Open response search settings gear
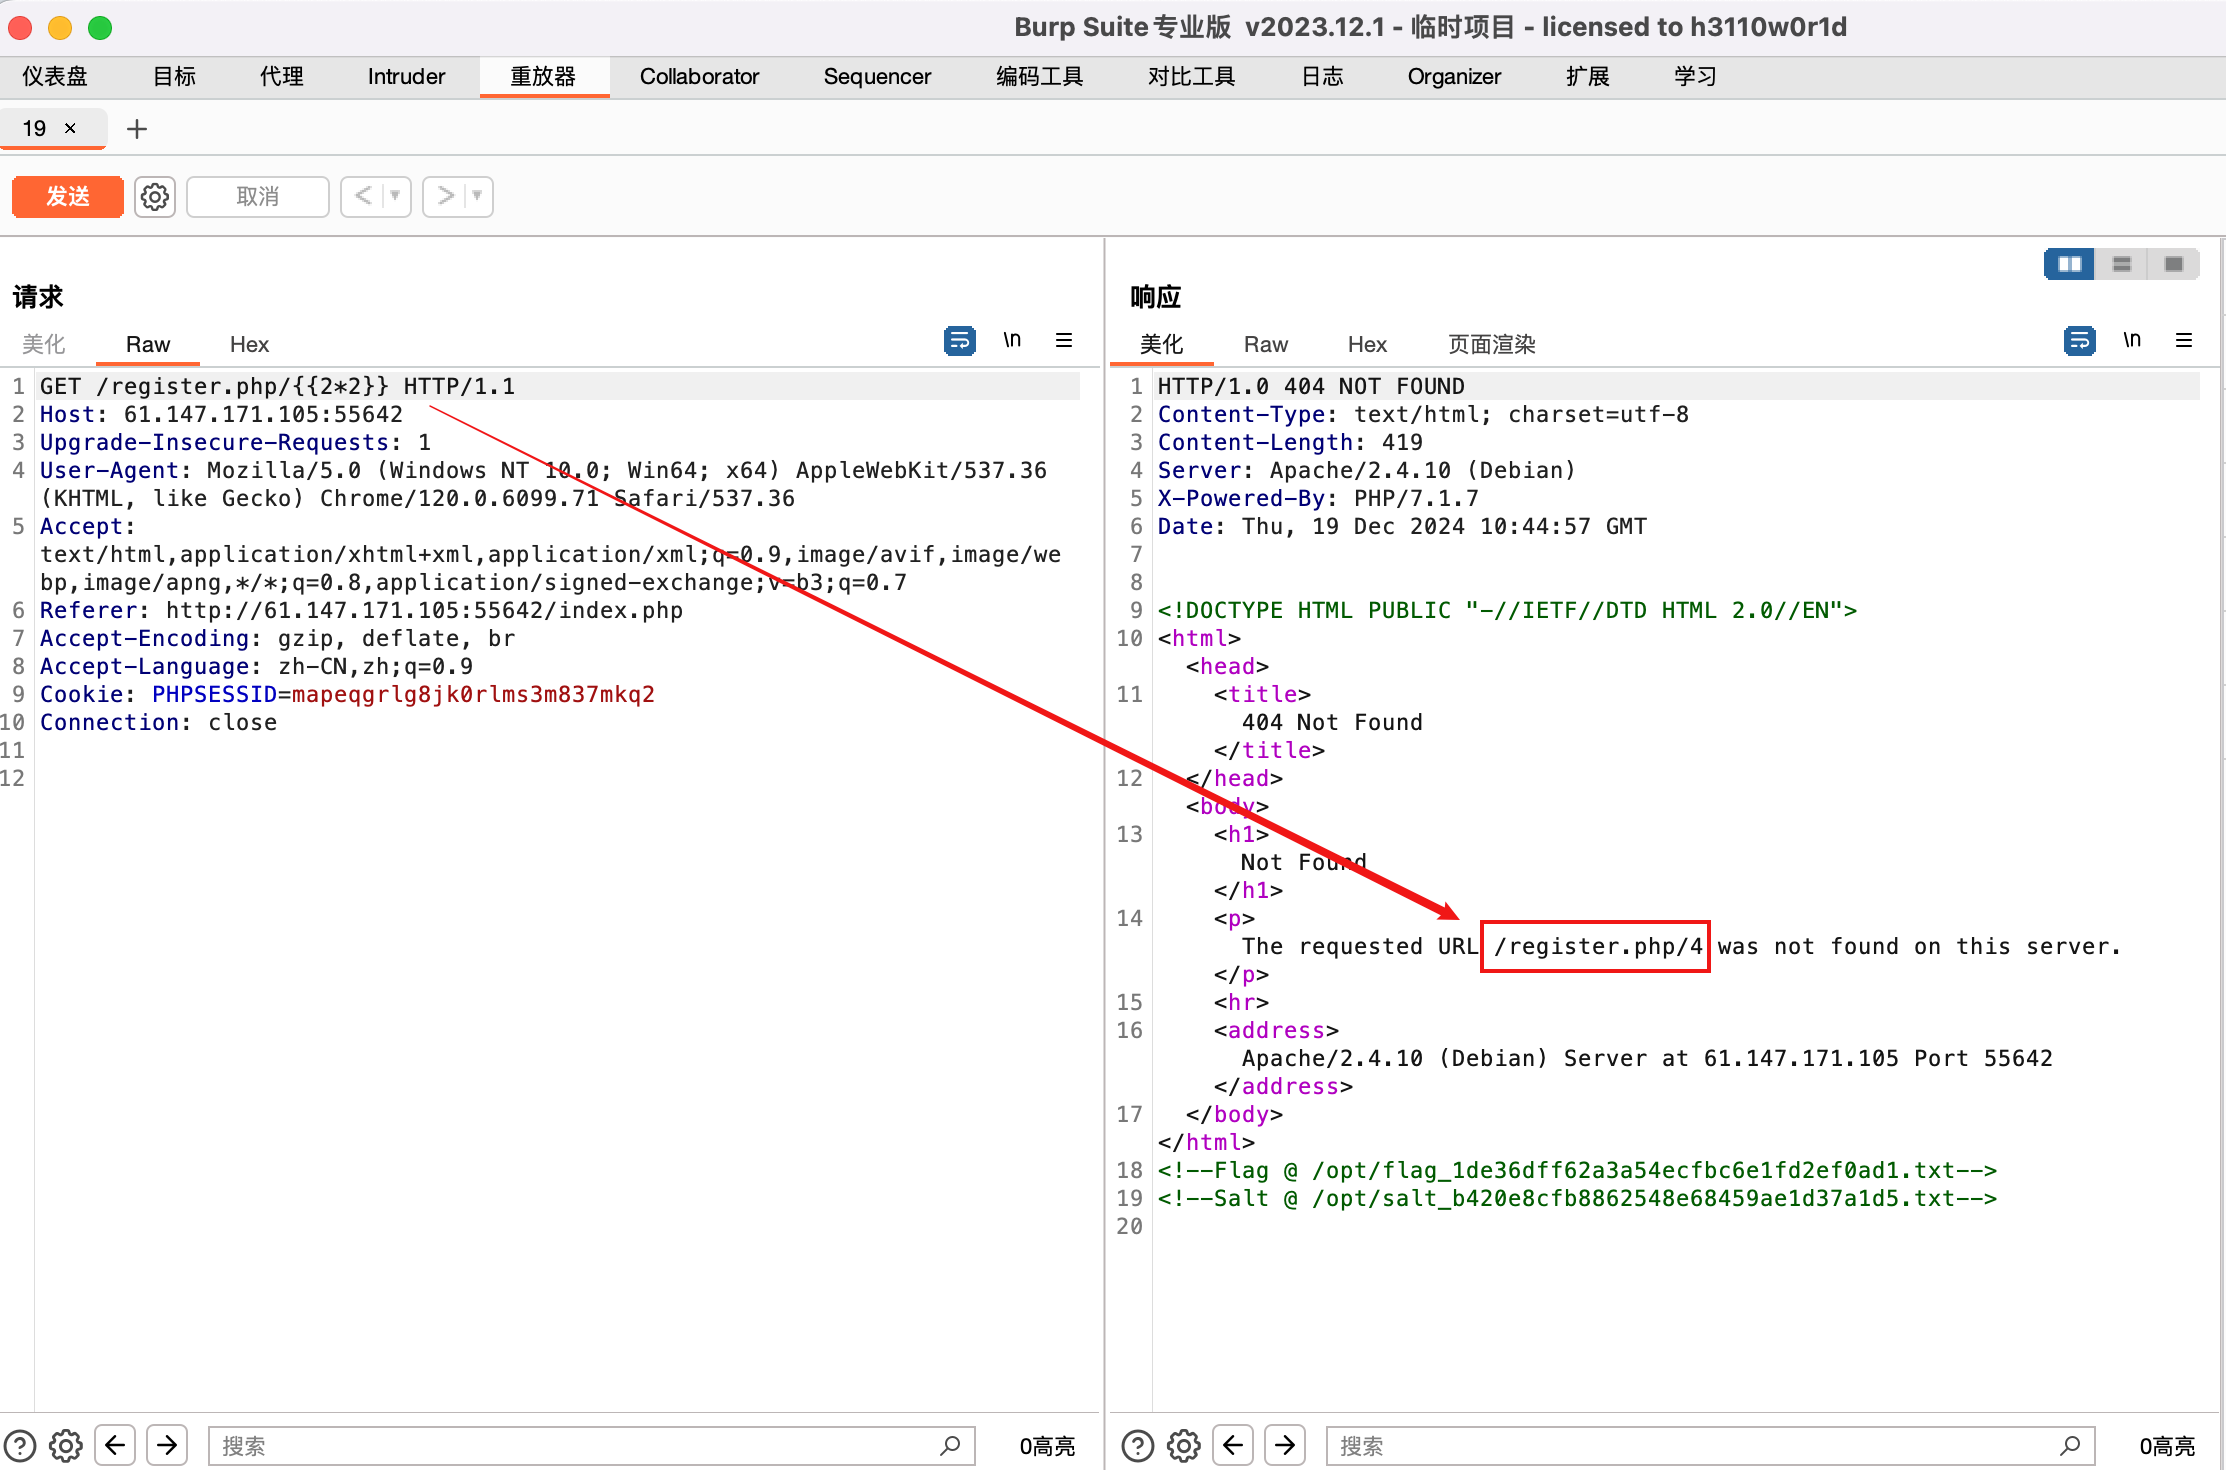The height and width of the screenshot is (1470, 2226). pyautogui.click(x=1184, y=1445)
